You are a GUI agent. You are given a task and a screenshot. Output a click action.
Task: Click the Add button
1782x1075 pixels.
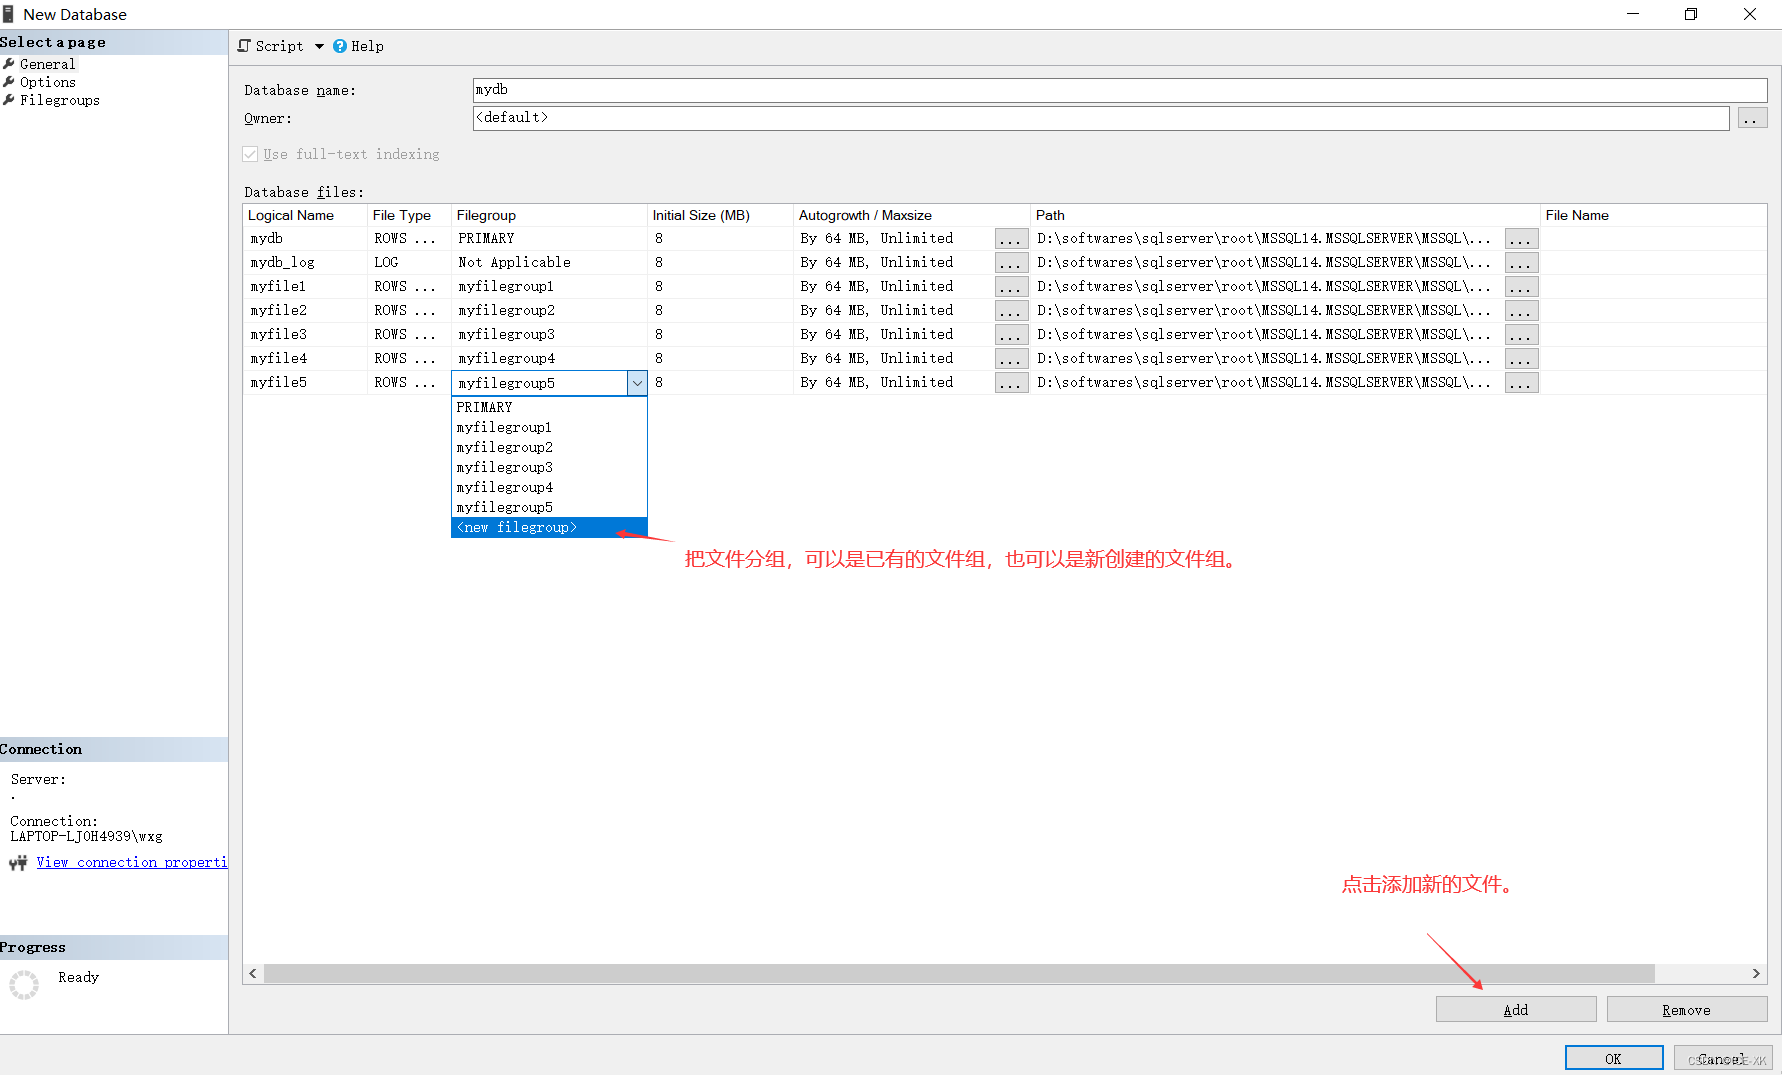click(x=1515, y=1010)
